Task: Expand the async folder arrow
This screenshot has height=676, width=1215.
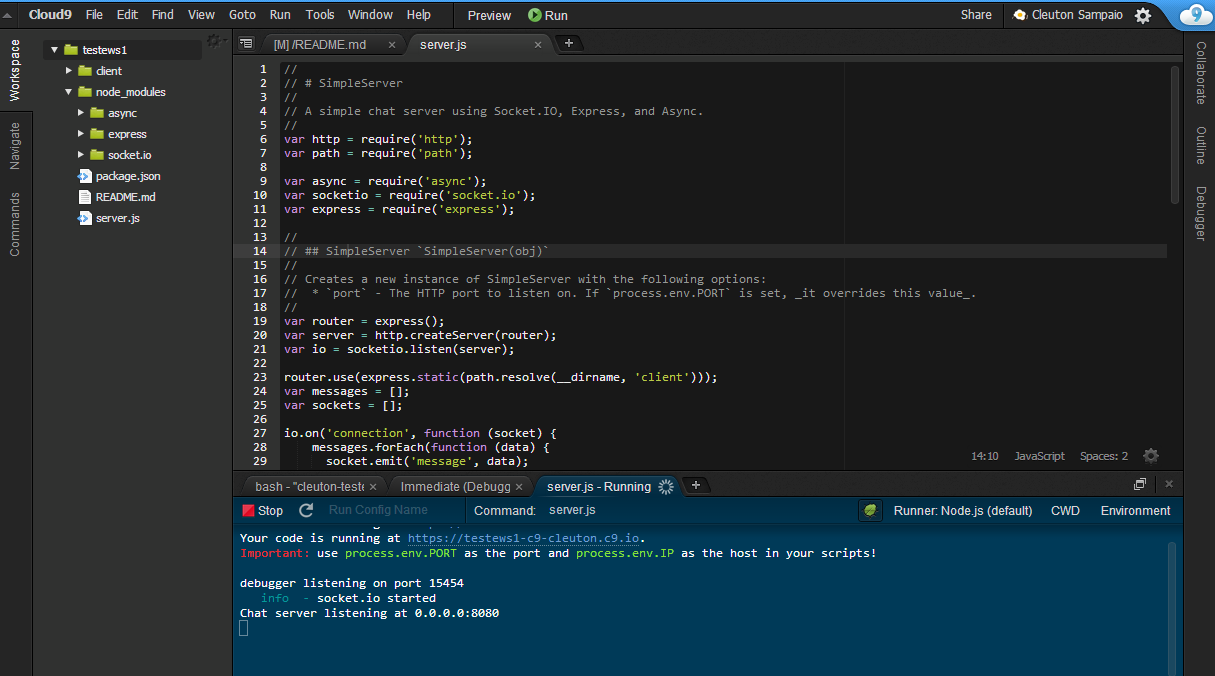Action: (x=81, y=113)
